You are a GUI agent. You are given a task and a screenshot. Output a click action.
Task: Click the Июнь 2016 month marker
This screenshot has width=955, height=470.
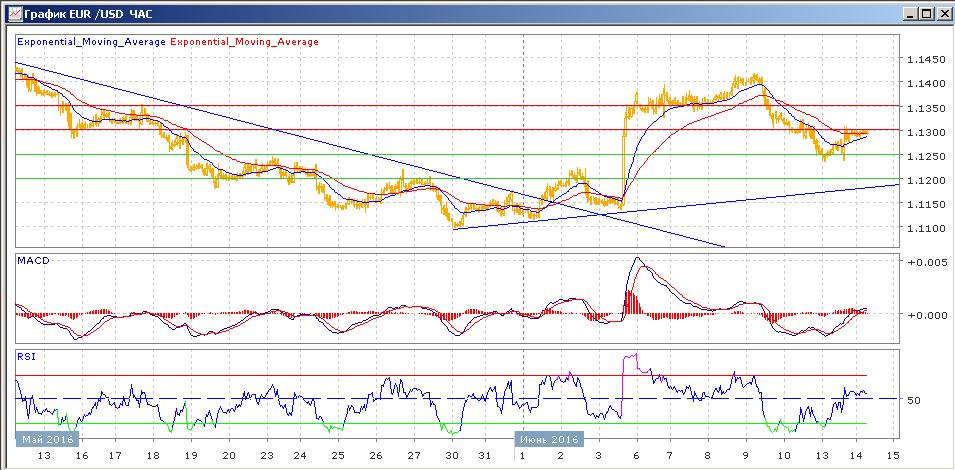click(548, 439)
